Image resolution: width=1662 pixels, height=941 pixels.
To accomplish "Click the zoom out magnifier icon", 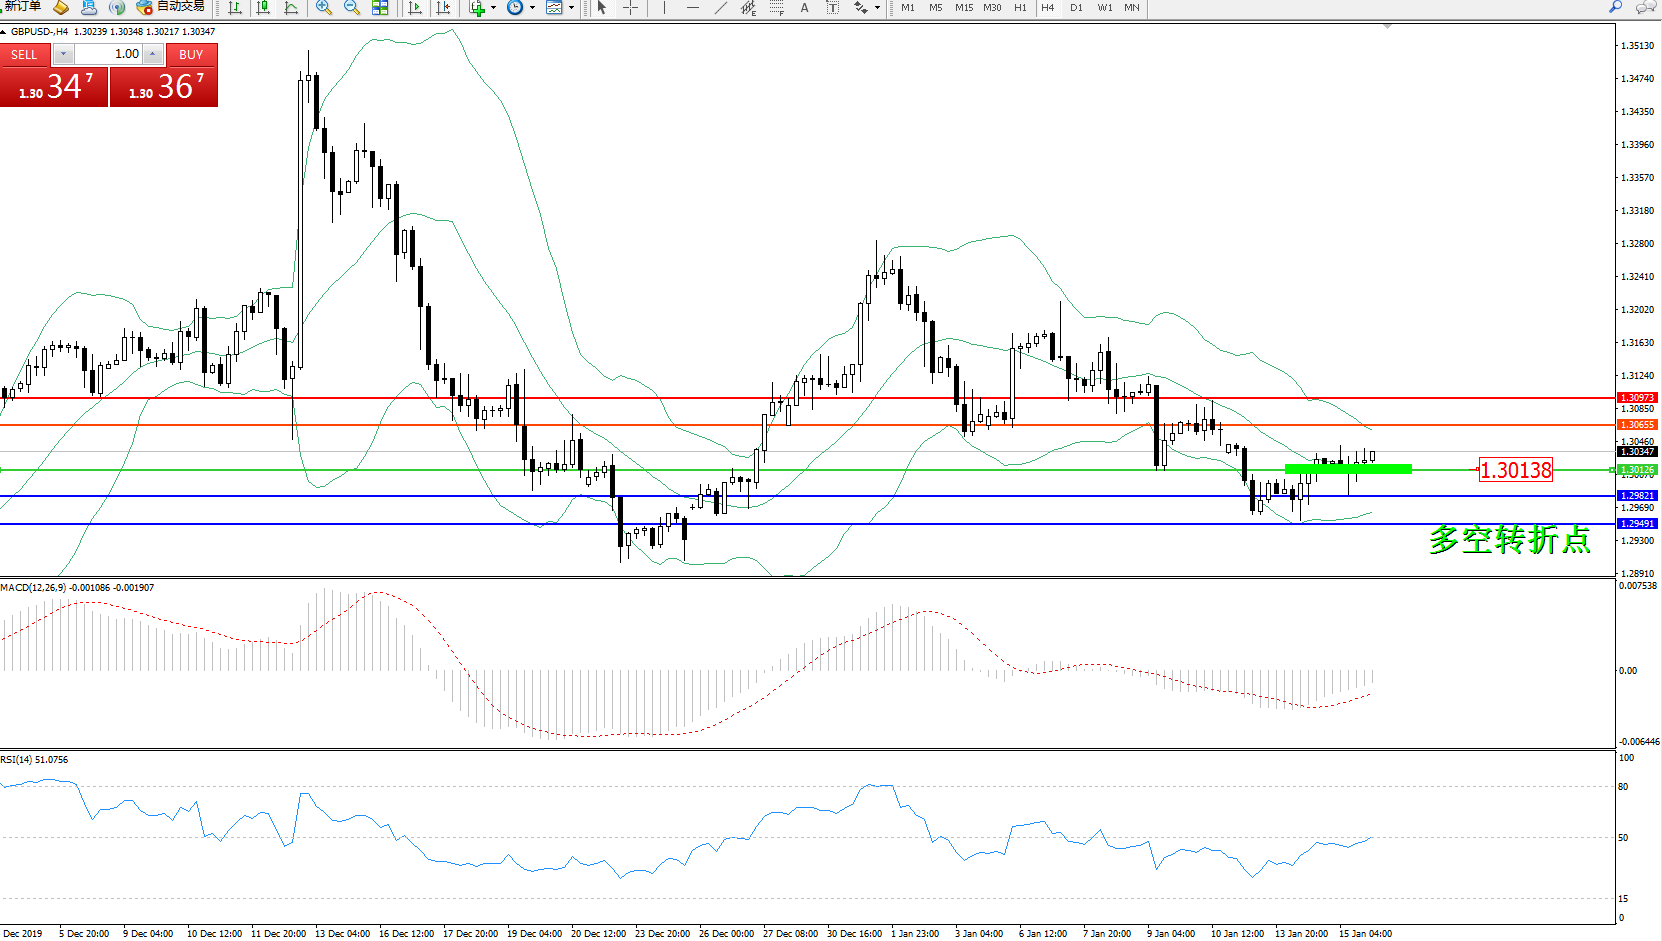I will tap(352, 8).
